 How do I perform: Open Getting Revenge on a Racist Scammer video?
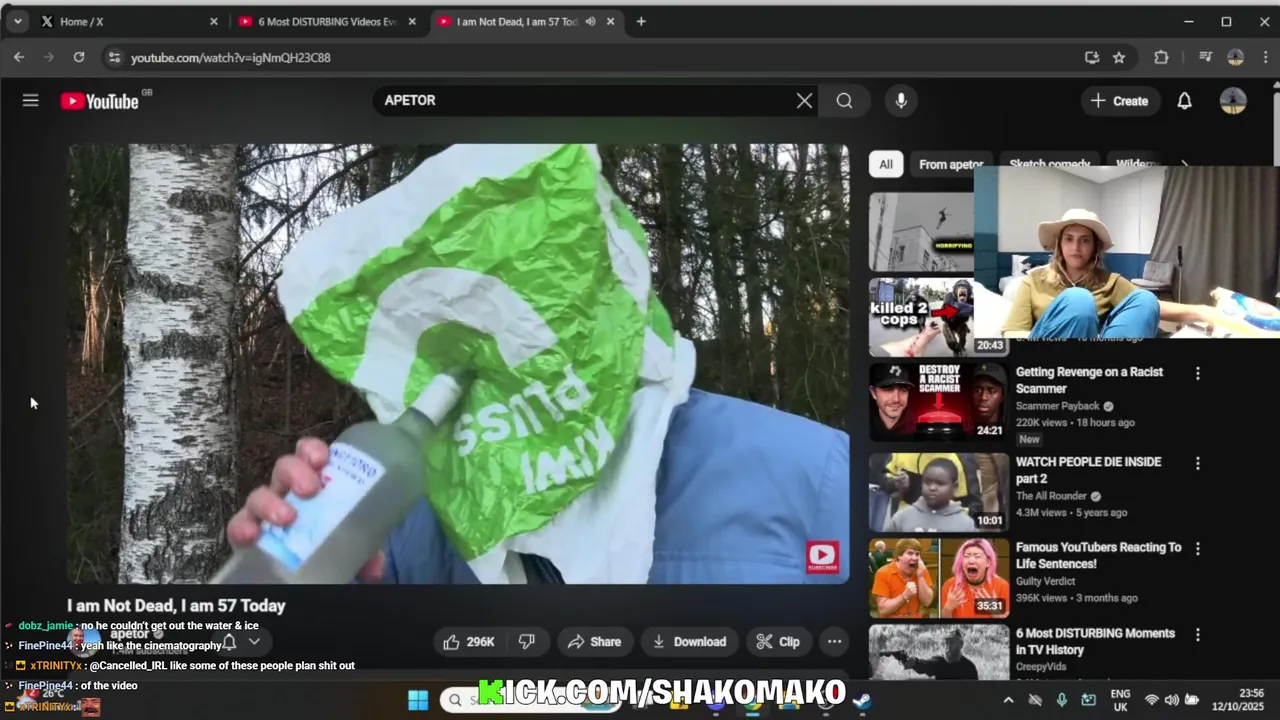(x=1089, y=380)
